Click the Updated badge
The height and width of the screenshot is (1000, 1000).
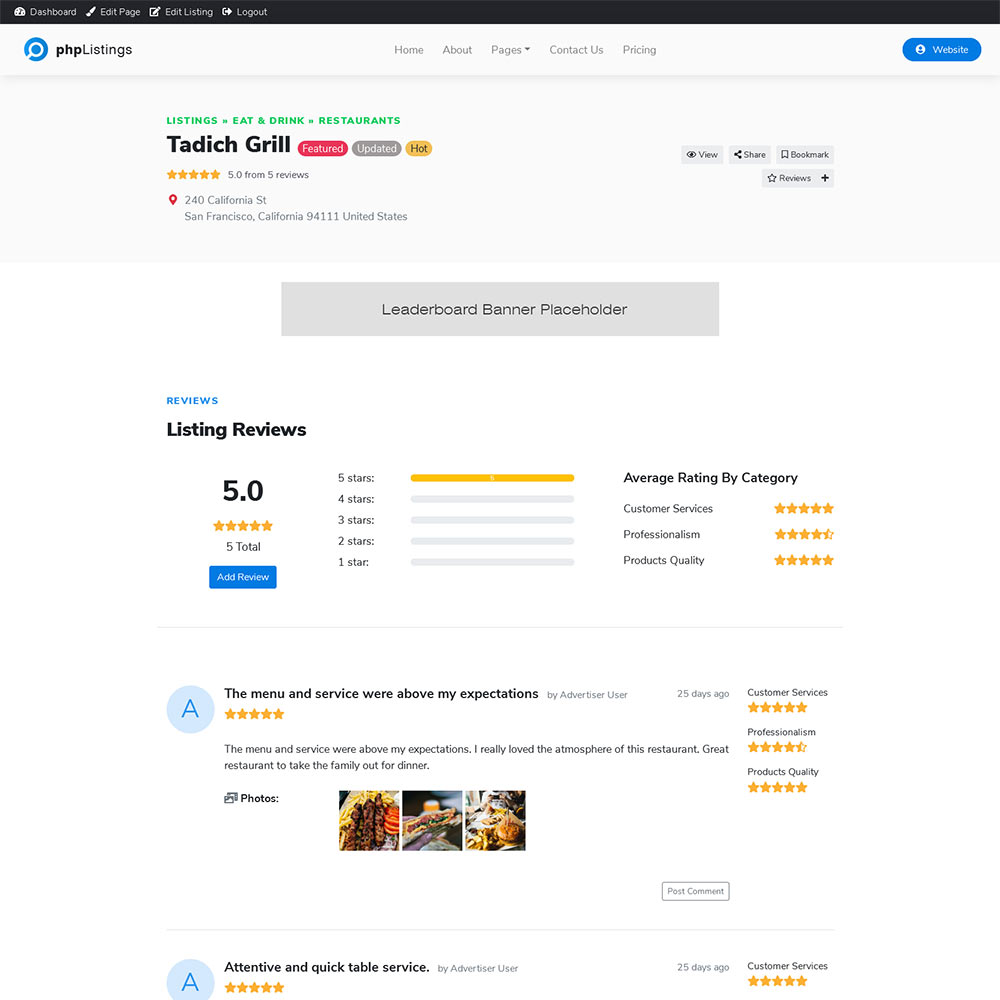point(376,149)
